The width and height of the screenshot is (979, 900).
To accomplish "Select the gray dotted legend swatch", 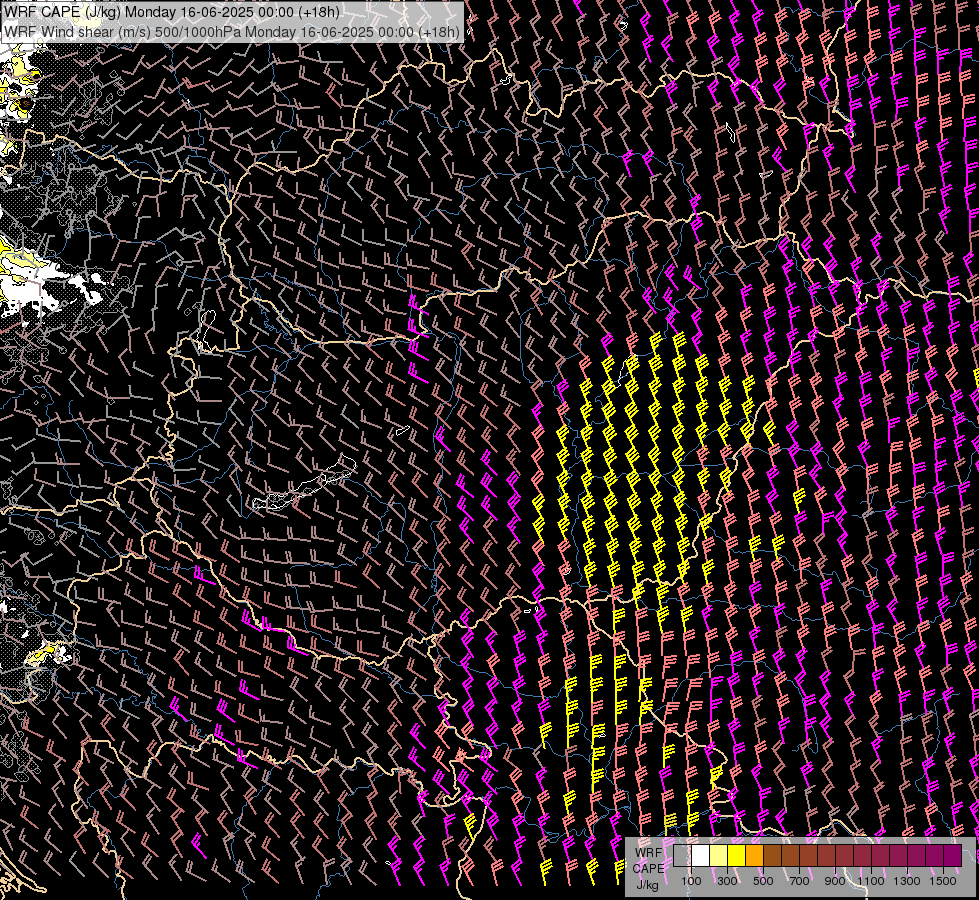I will click(x=682, y=855).
